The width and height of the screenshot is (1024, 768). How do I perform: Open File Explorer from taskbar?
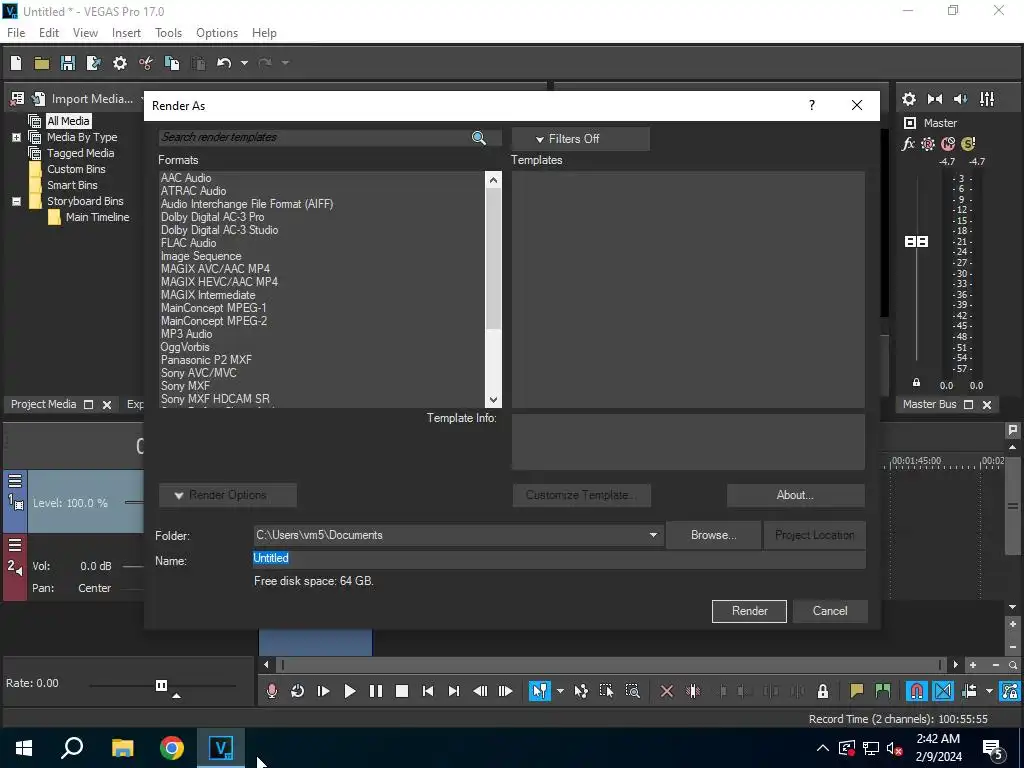[122, 748]
